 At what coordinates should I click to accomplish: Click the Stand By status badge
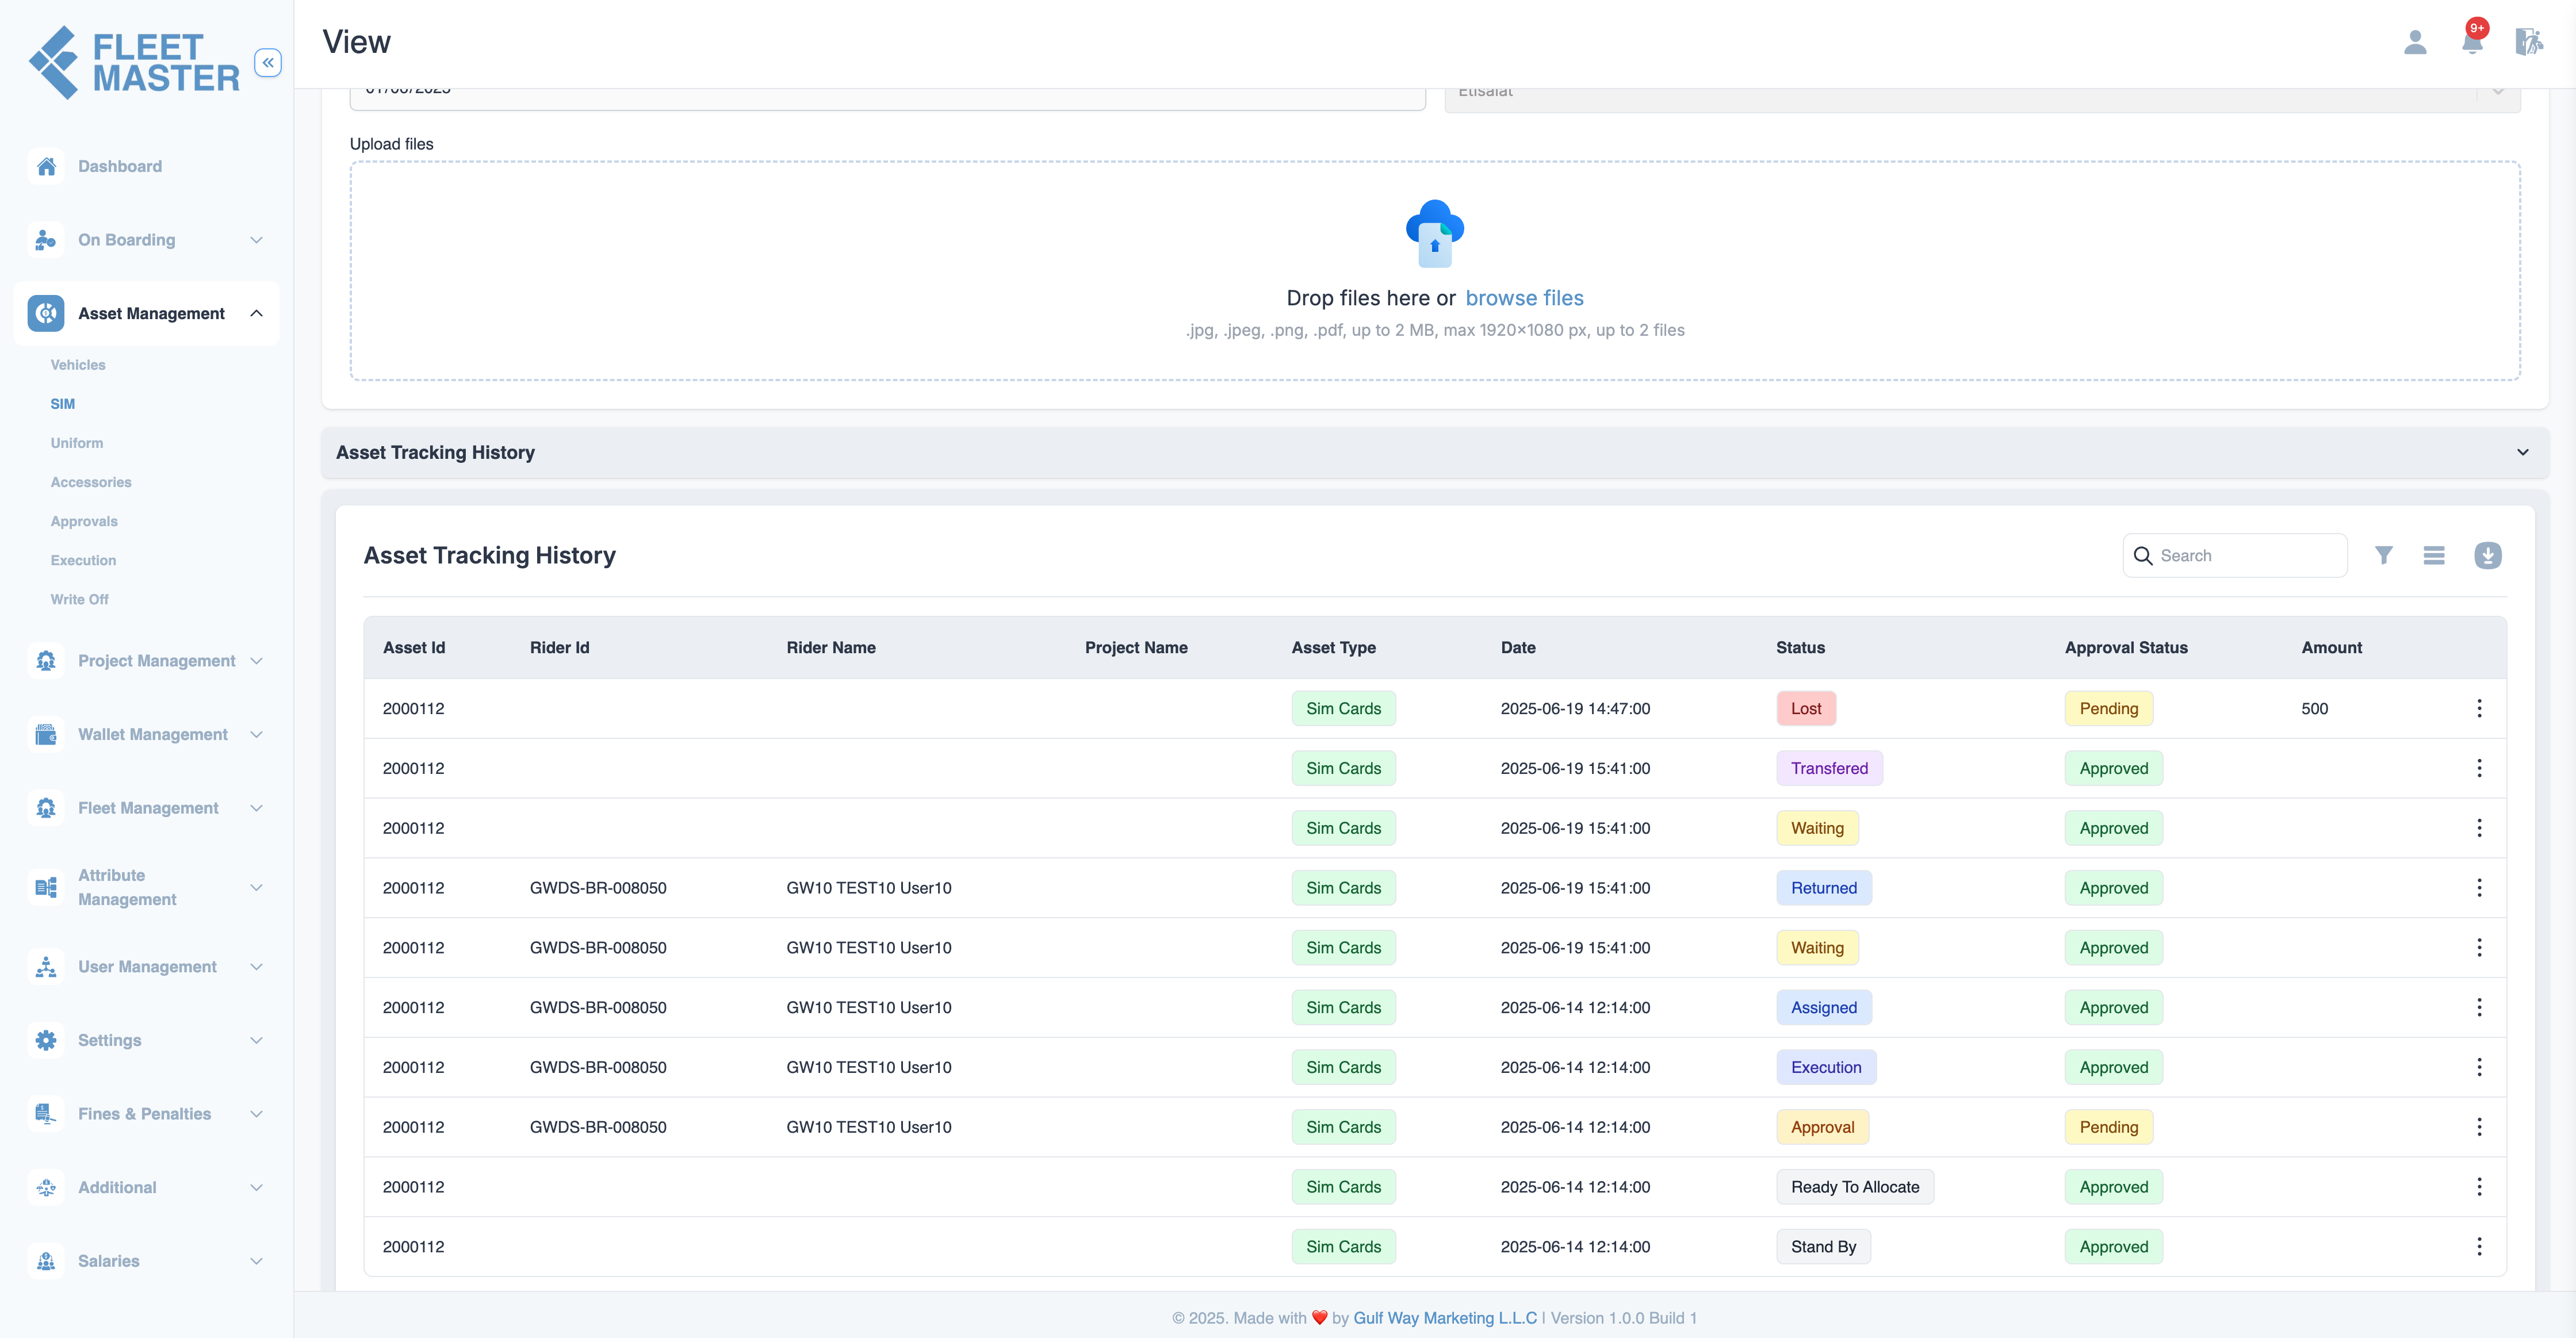[1823, 1247]
